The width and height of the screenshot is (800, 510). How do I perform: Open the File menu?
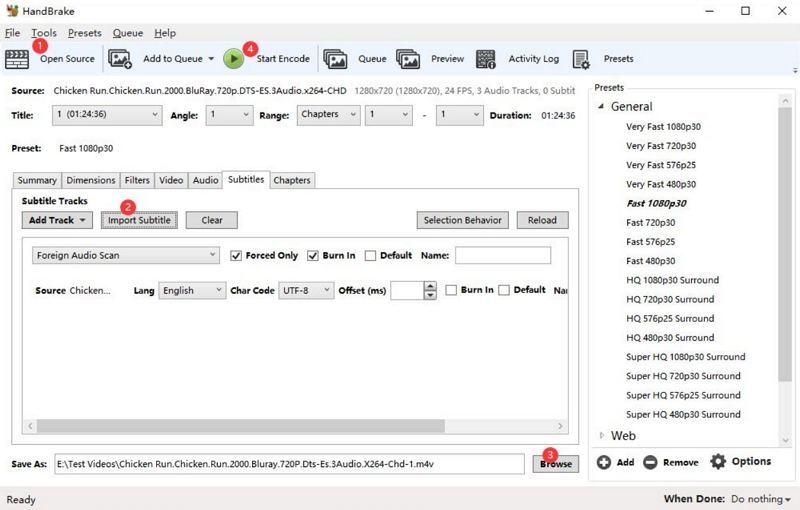[x=13, y=33]
